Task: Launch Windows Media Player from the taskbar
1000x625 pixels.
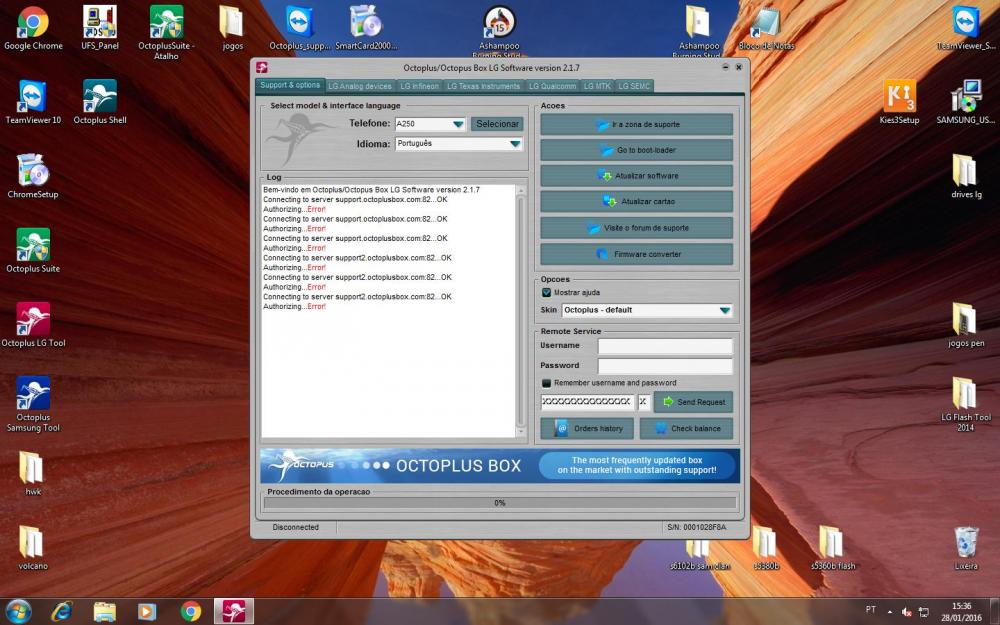Action: 147,612
